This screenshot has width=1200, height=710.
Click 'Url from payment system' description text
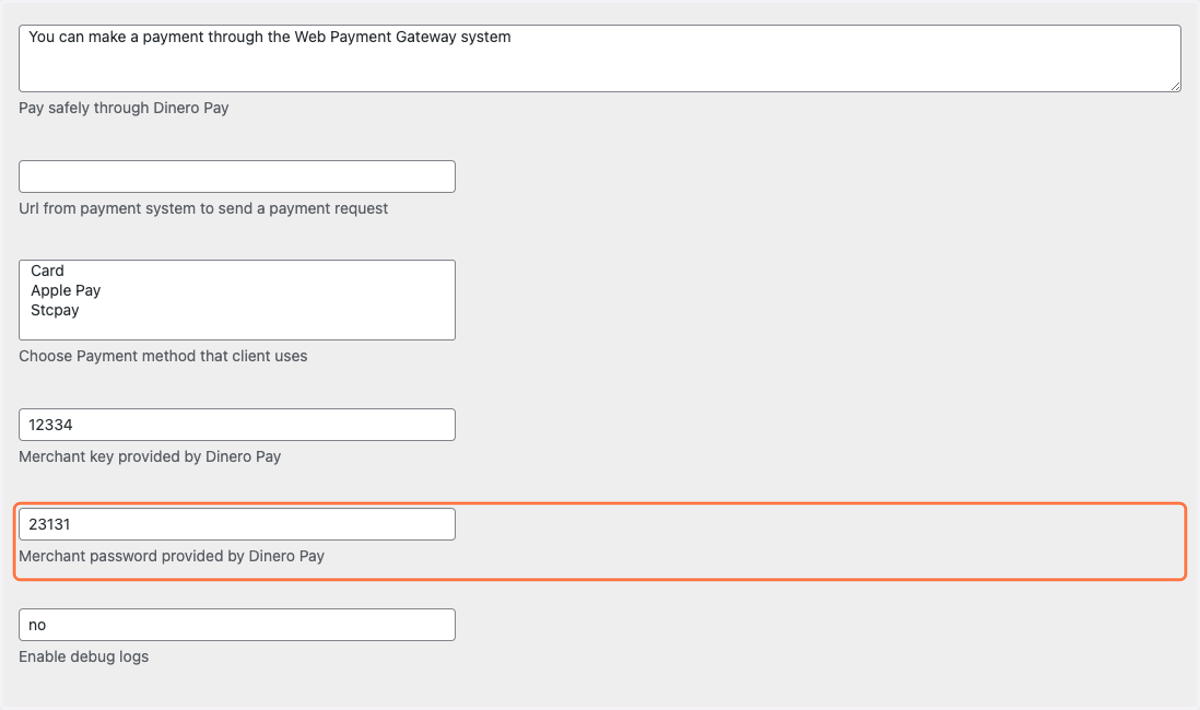click(204, 209)
